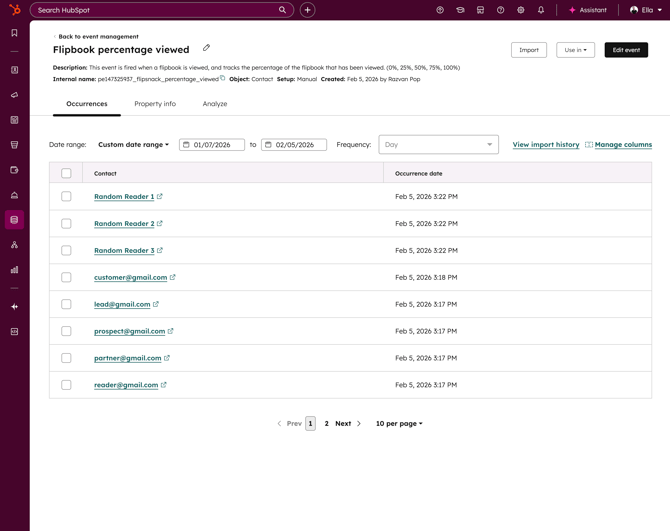Click the HubSpot sprocket logo
The width and height of the screenshot is (670, 531).
14,10
